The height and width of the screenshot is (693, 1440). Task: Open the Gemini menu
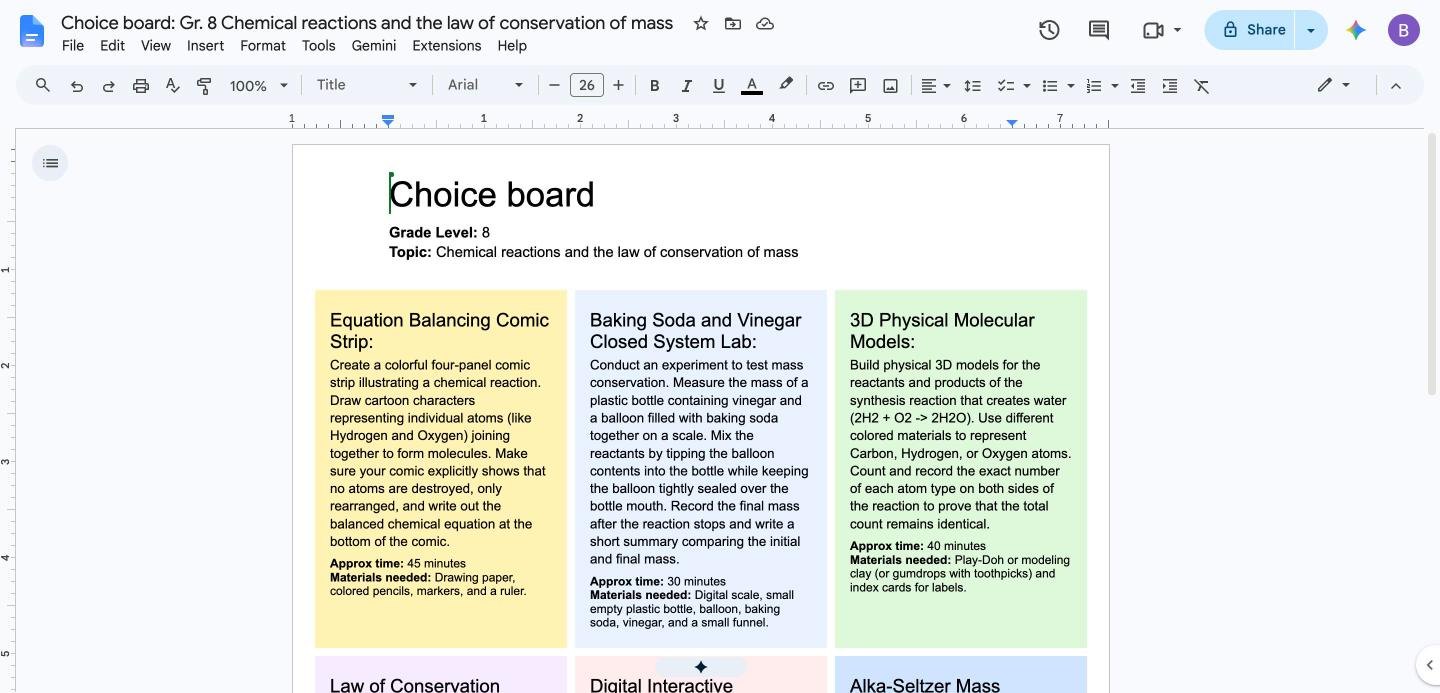[x=374, y=46]
